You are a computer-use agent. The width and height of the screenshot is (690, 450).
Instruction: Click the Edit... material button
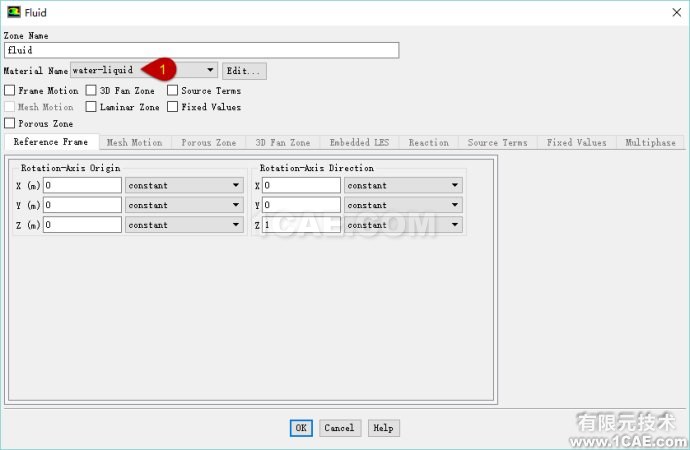click(244, 71)
